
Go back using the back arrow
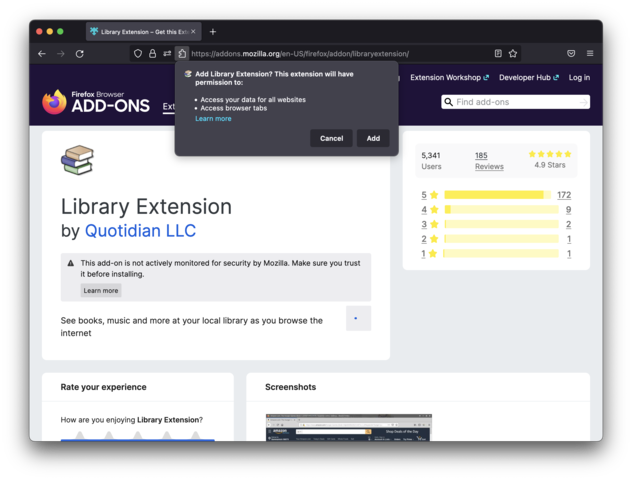tap(42, 54)
